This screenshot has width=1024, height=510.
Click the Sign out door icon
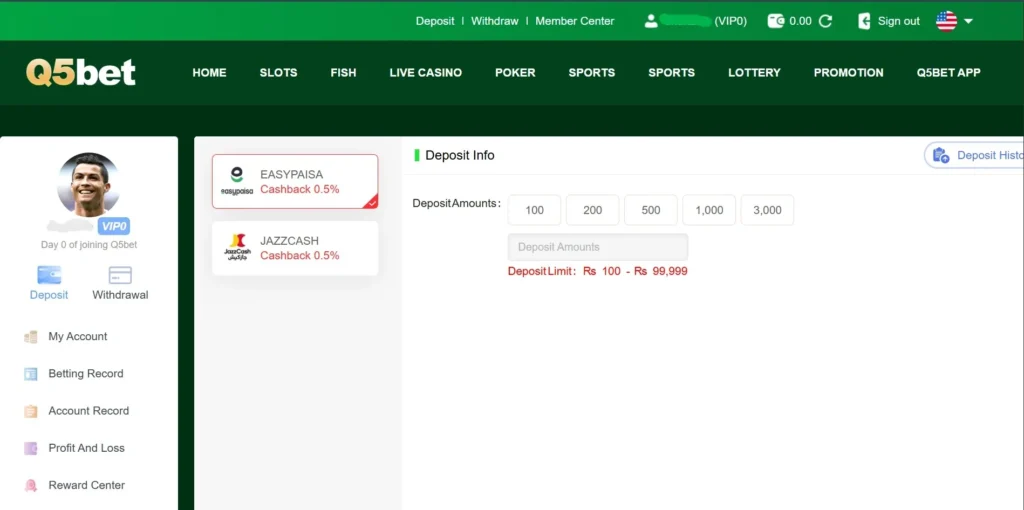[865, 21]
